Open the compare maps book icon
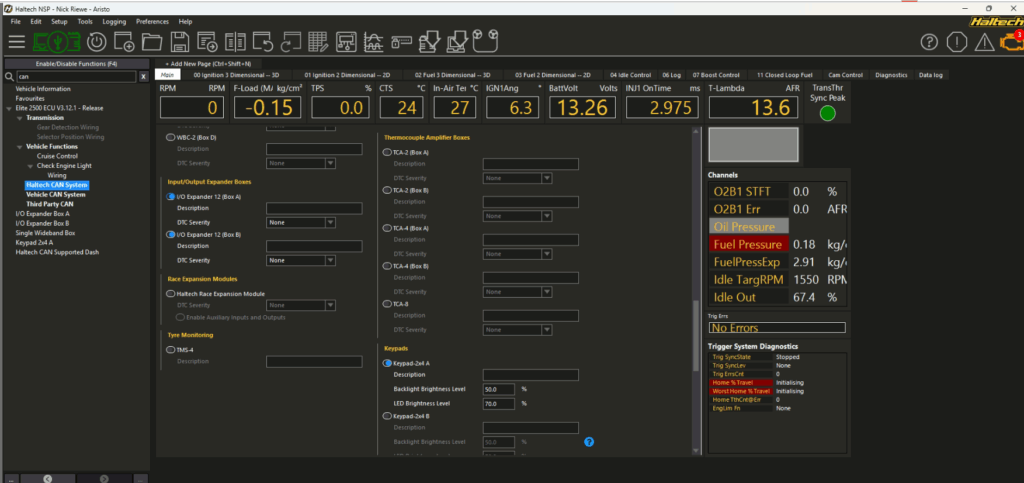This screenshot has height=483, width=1024. pos(235,42)
